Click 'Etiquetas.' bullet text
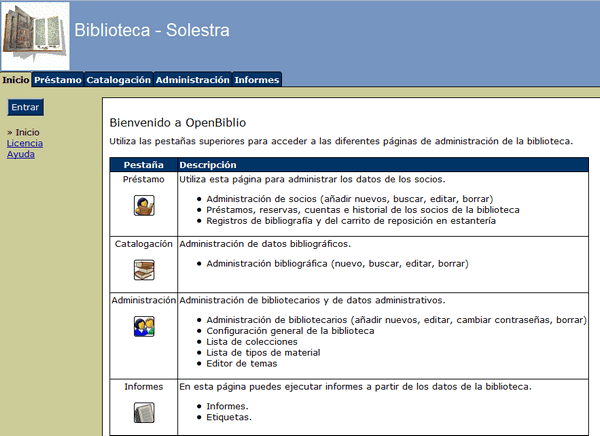Image resolution: width=600 pixels, height=436 pixels. [x=229, y=417]
